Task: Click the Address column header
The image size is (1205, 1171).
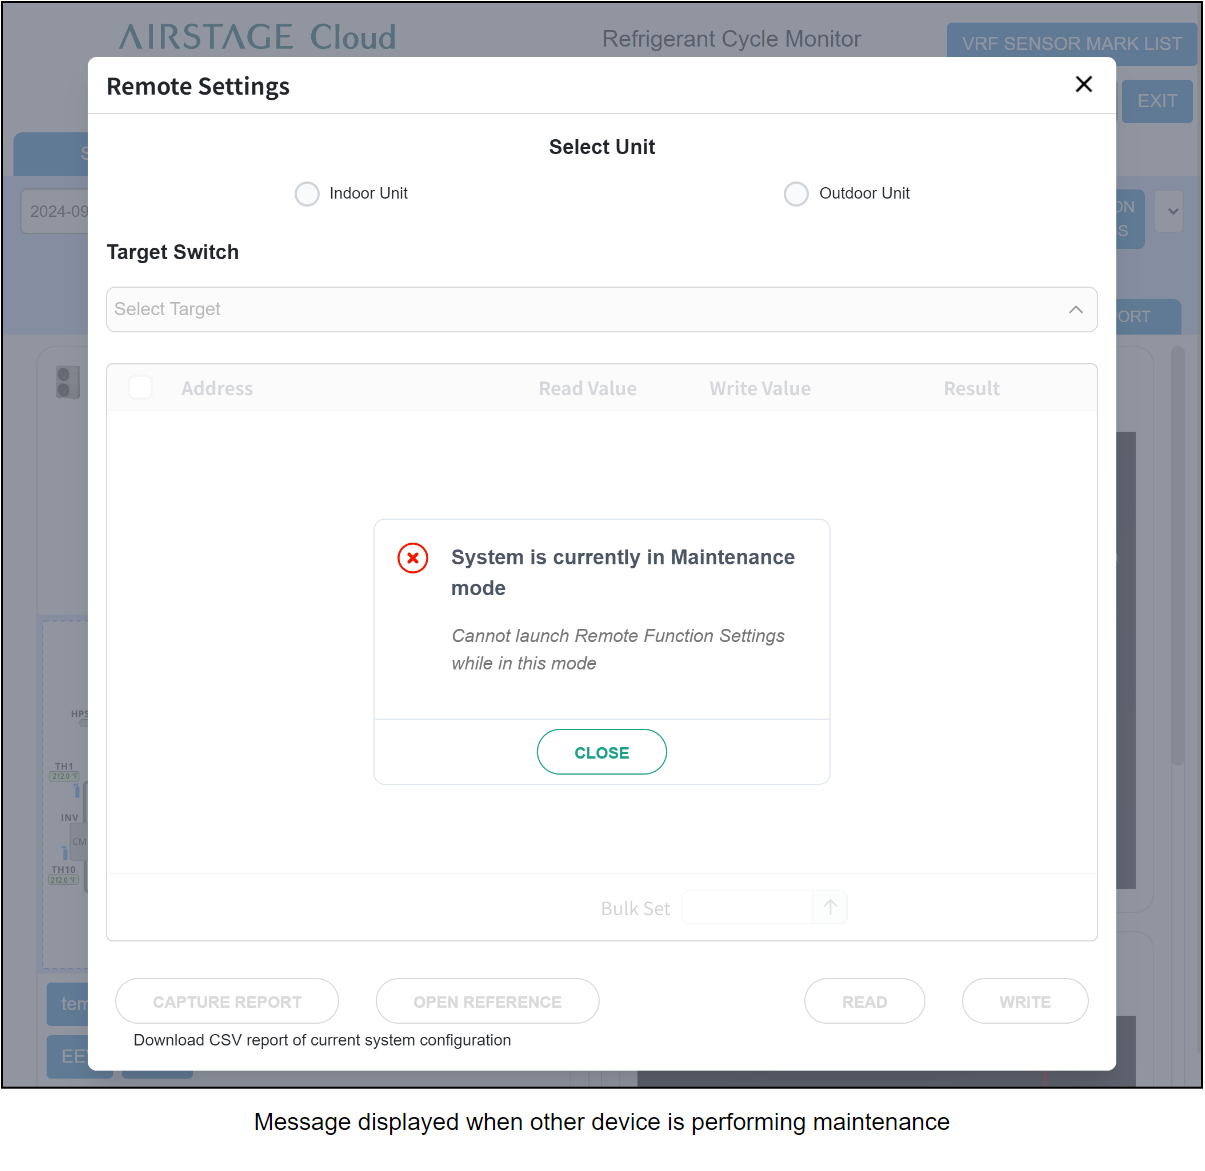Action: pyautogui.click(x=217, y=389)
